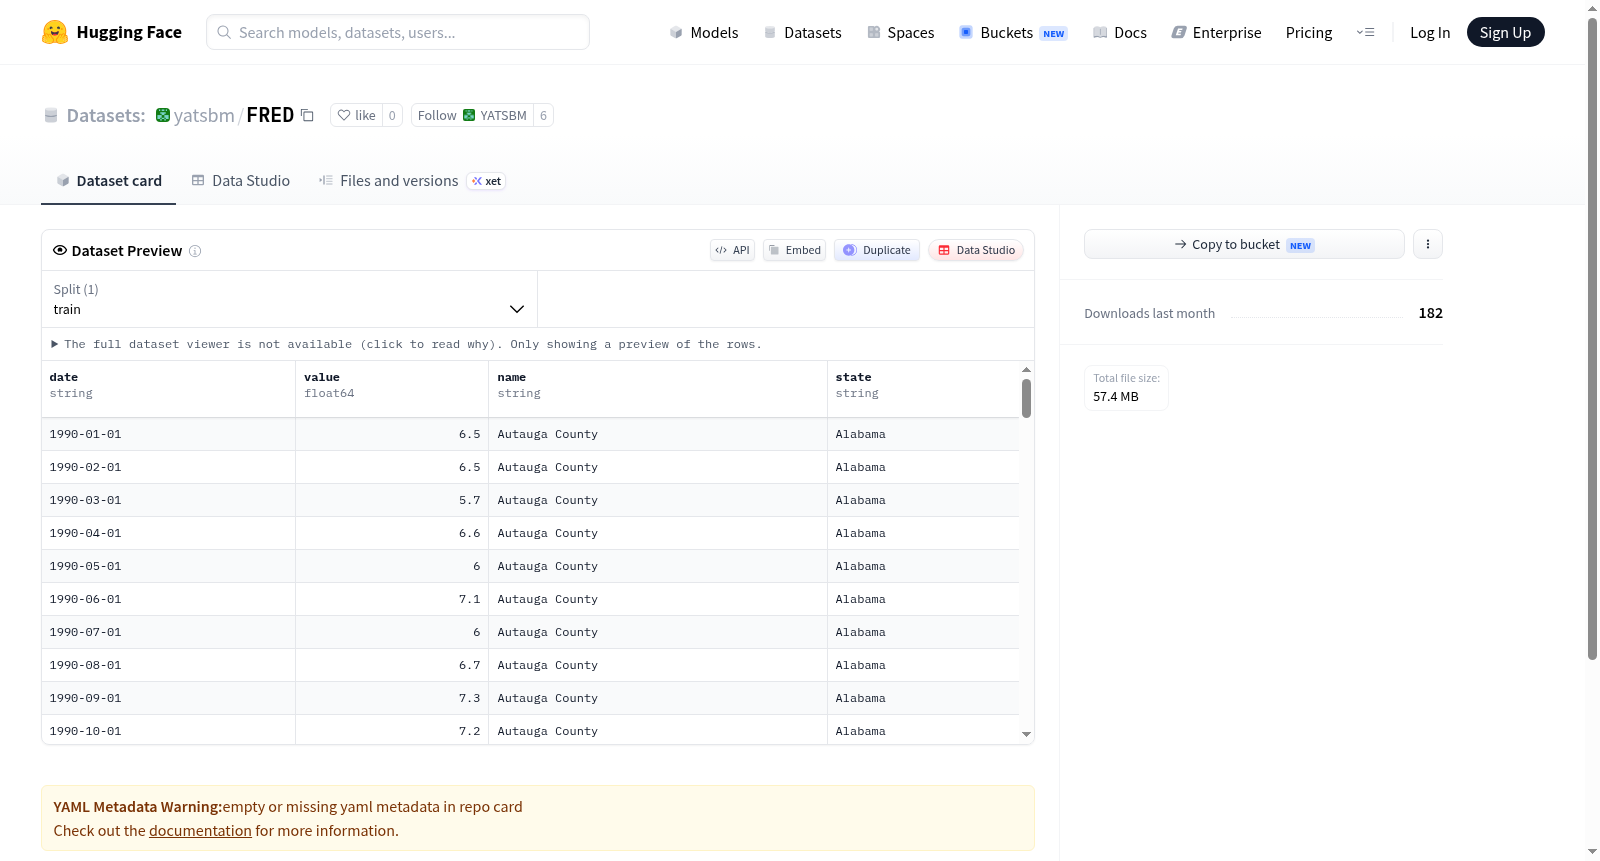Click the value column header
The width and height of the screenshot is (1600, 861).
(392, 389)
